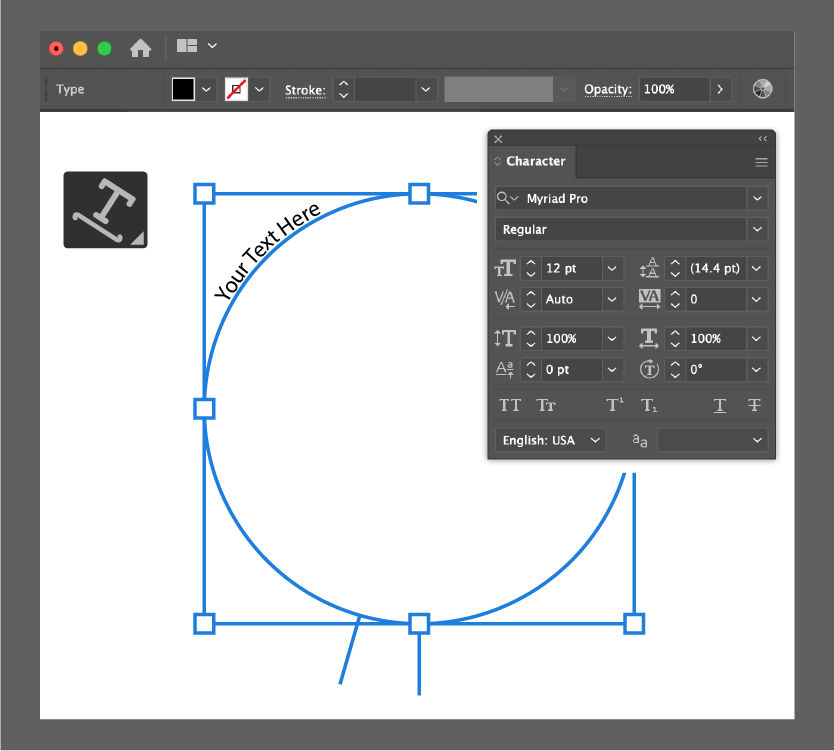
Task: Open the Character panel hamburger menu
Action: [761, 162]
